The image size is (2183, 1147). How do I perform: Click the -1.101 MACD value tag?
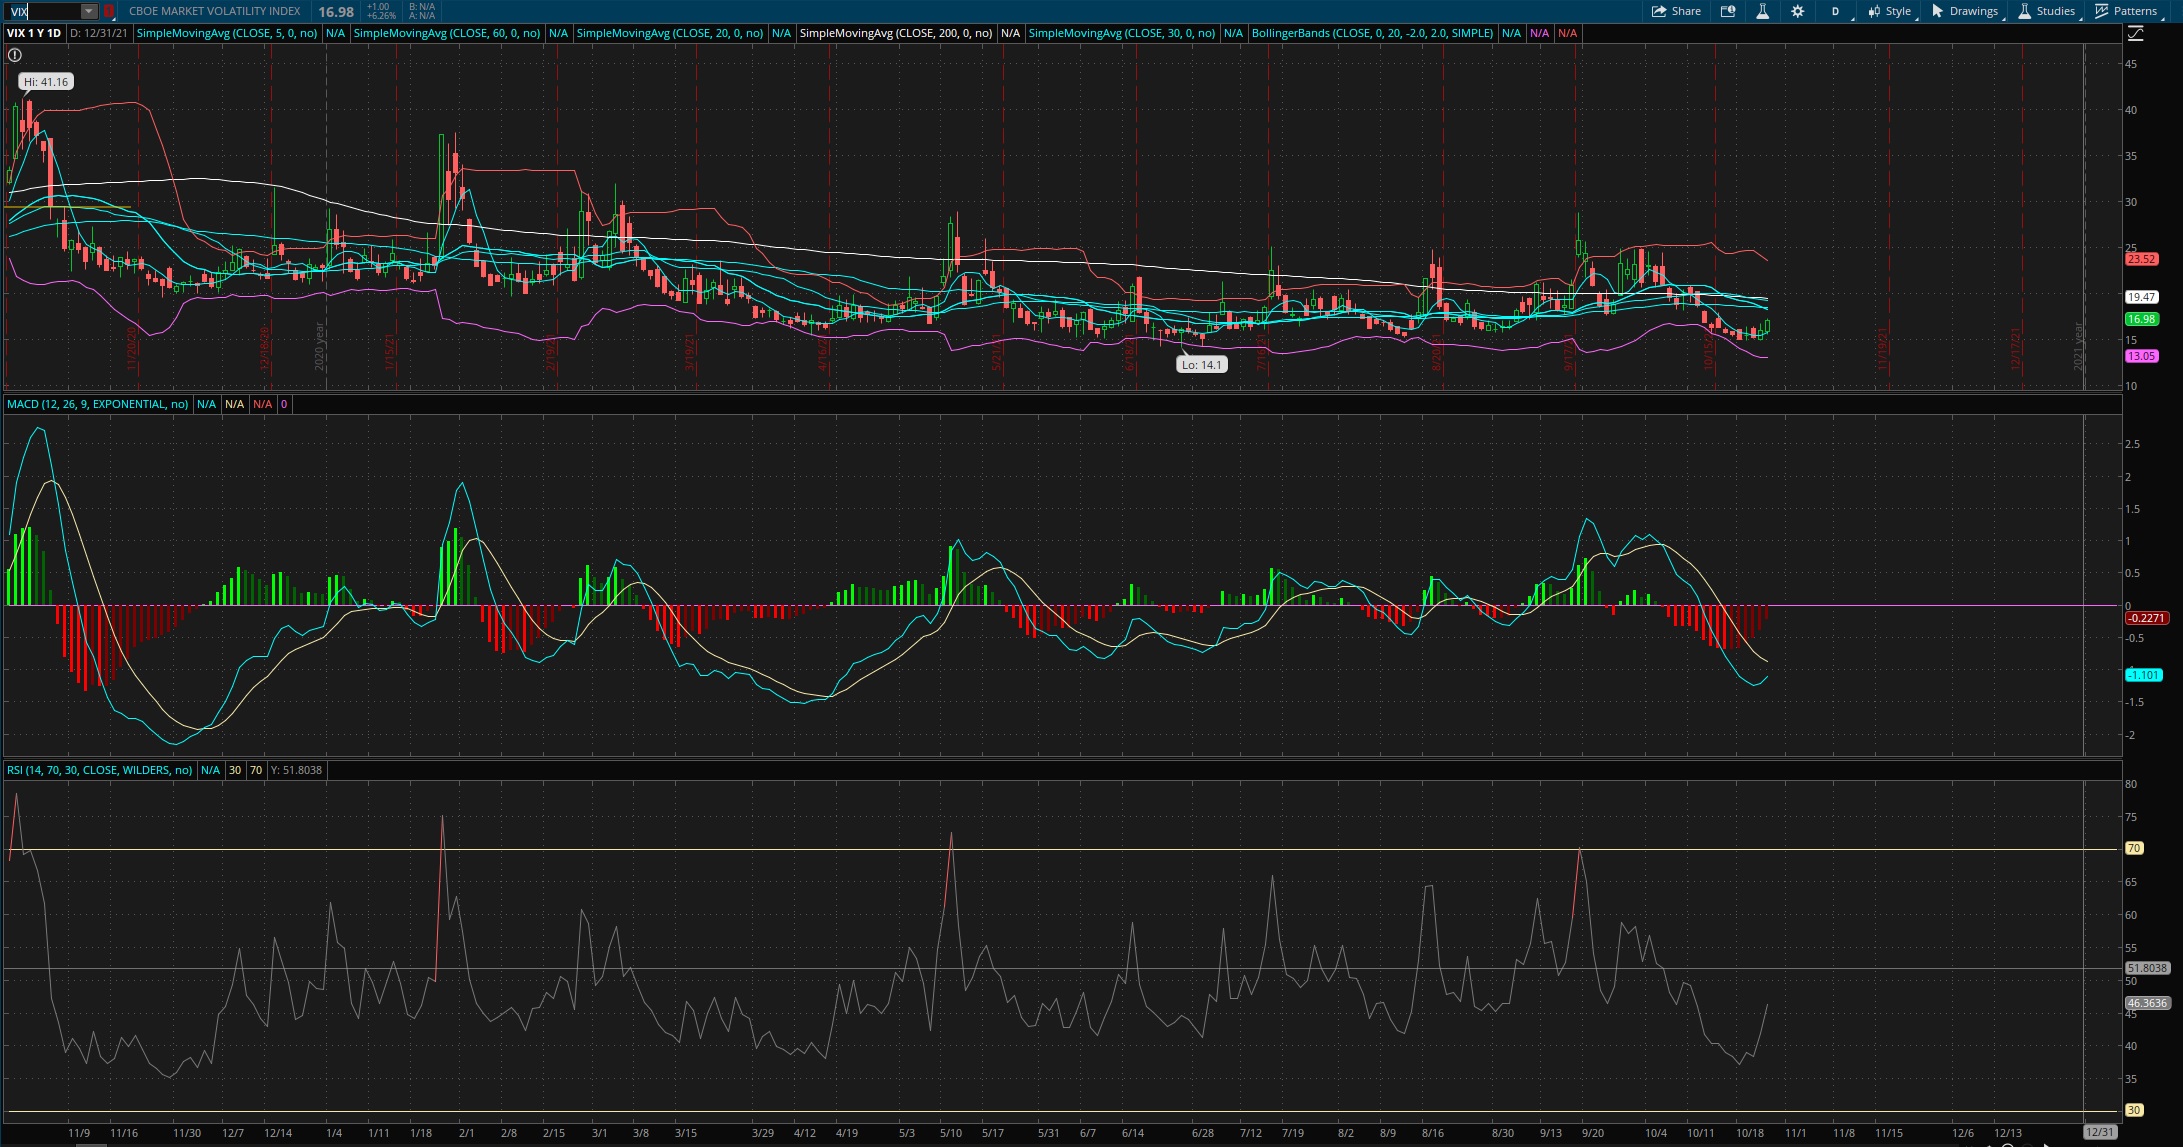2144,675
